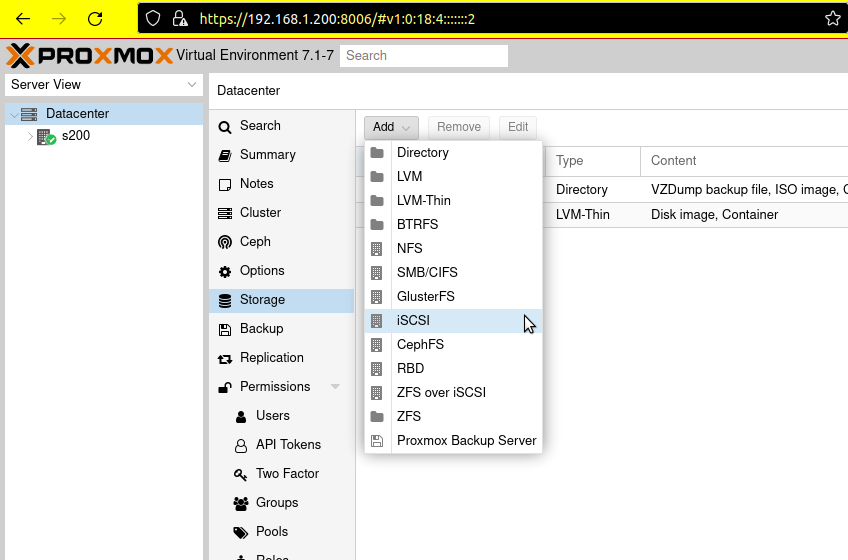Click the browser forward arrow
The width and height of the screenshot is (848, 560).
tap(59, 19)
